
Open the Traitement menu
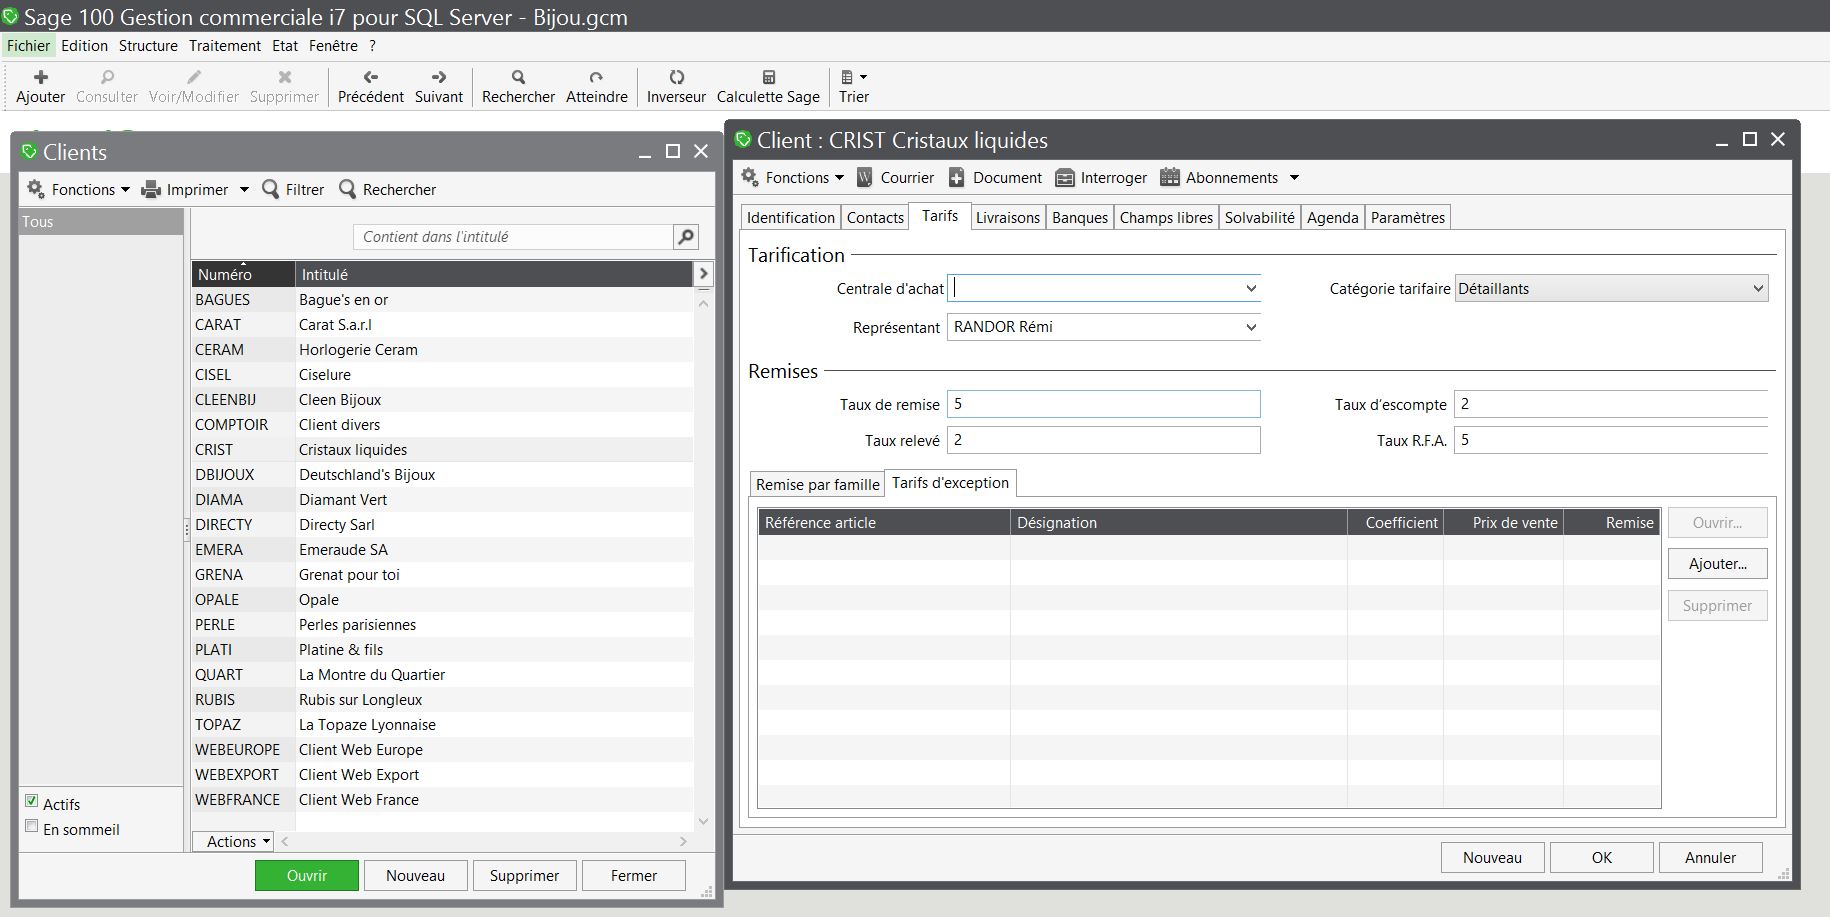point(225,45)
